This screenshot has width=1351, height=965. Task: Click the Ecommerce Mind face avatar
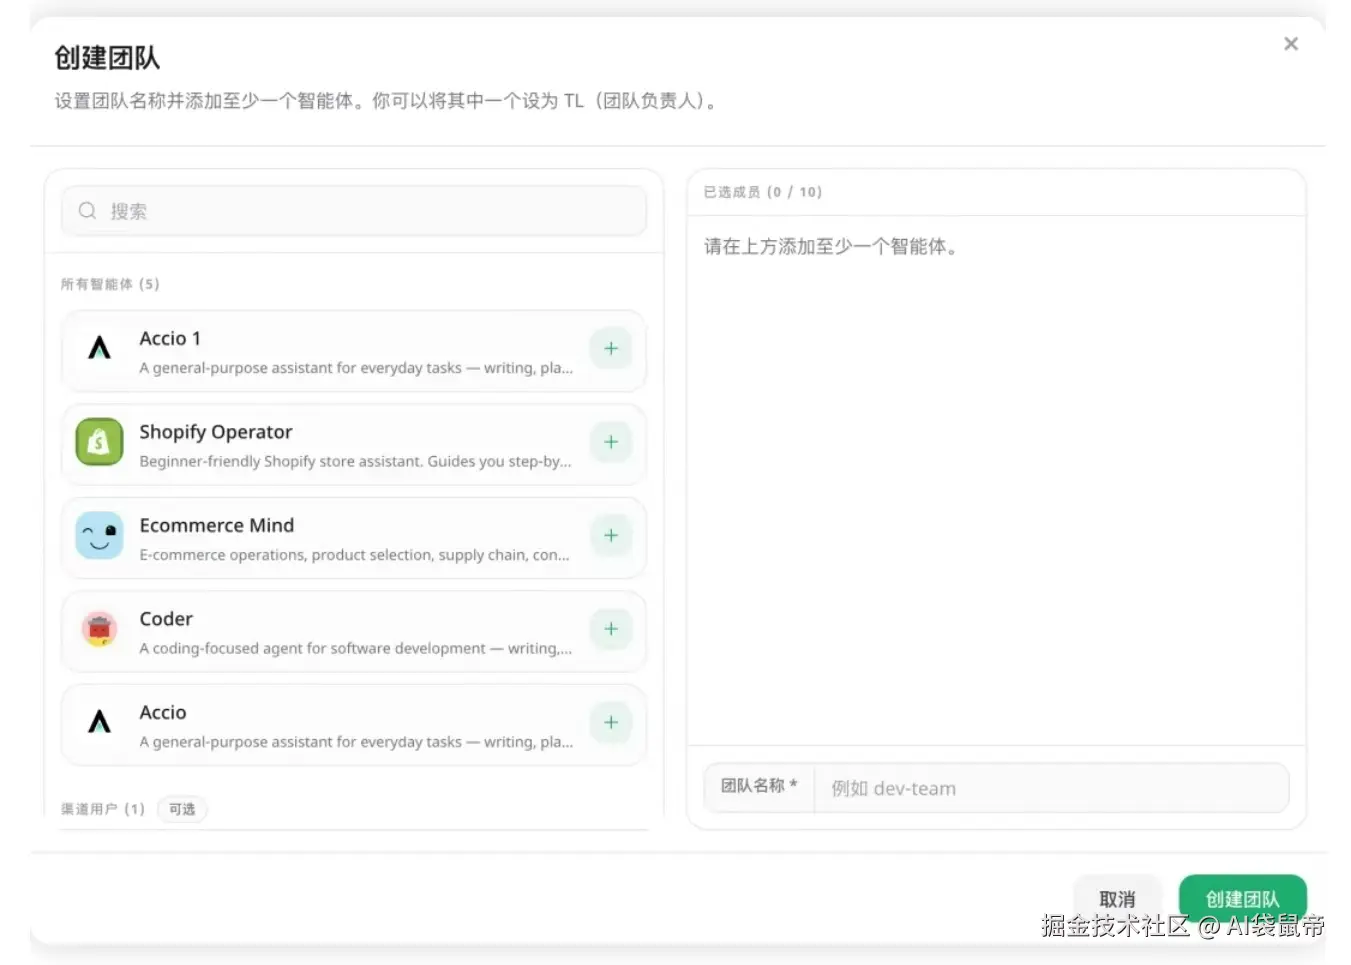[99, 536]
